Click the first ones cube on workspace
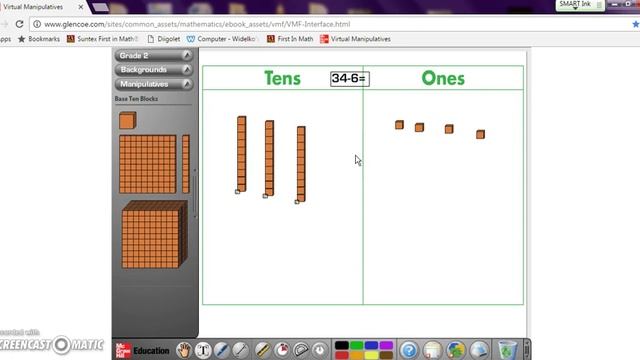Image resolution: width=640 pixels, height=360 pixels. pos(399,125)
